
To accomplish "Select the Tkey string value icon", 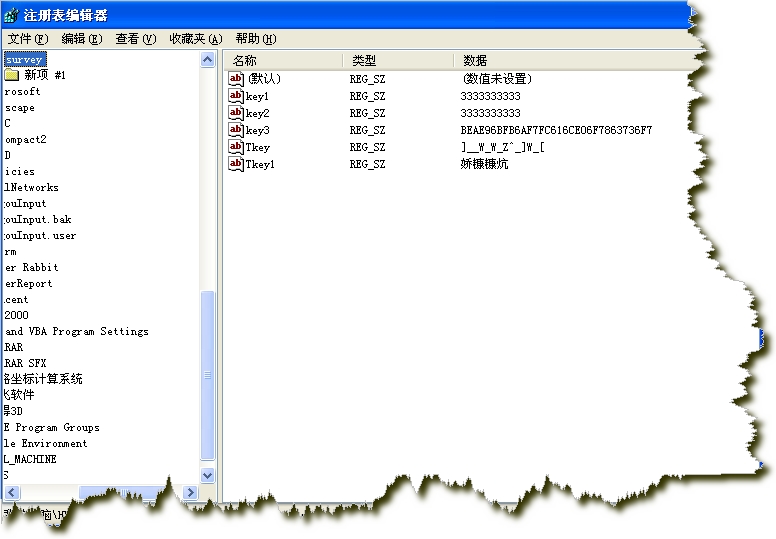I will pos(236,147).
